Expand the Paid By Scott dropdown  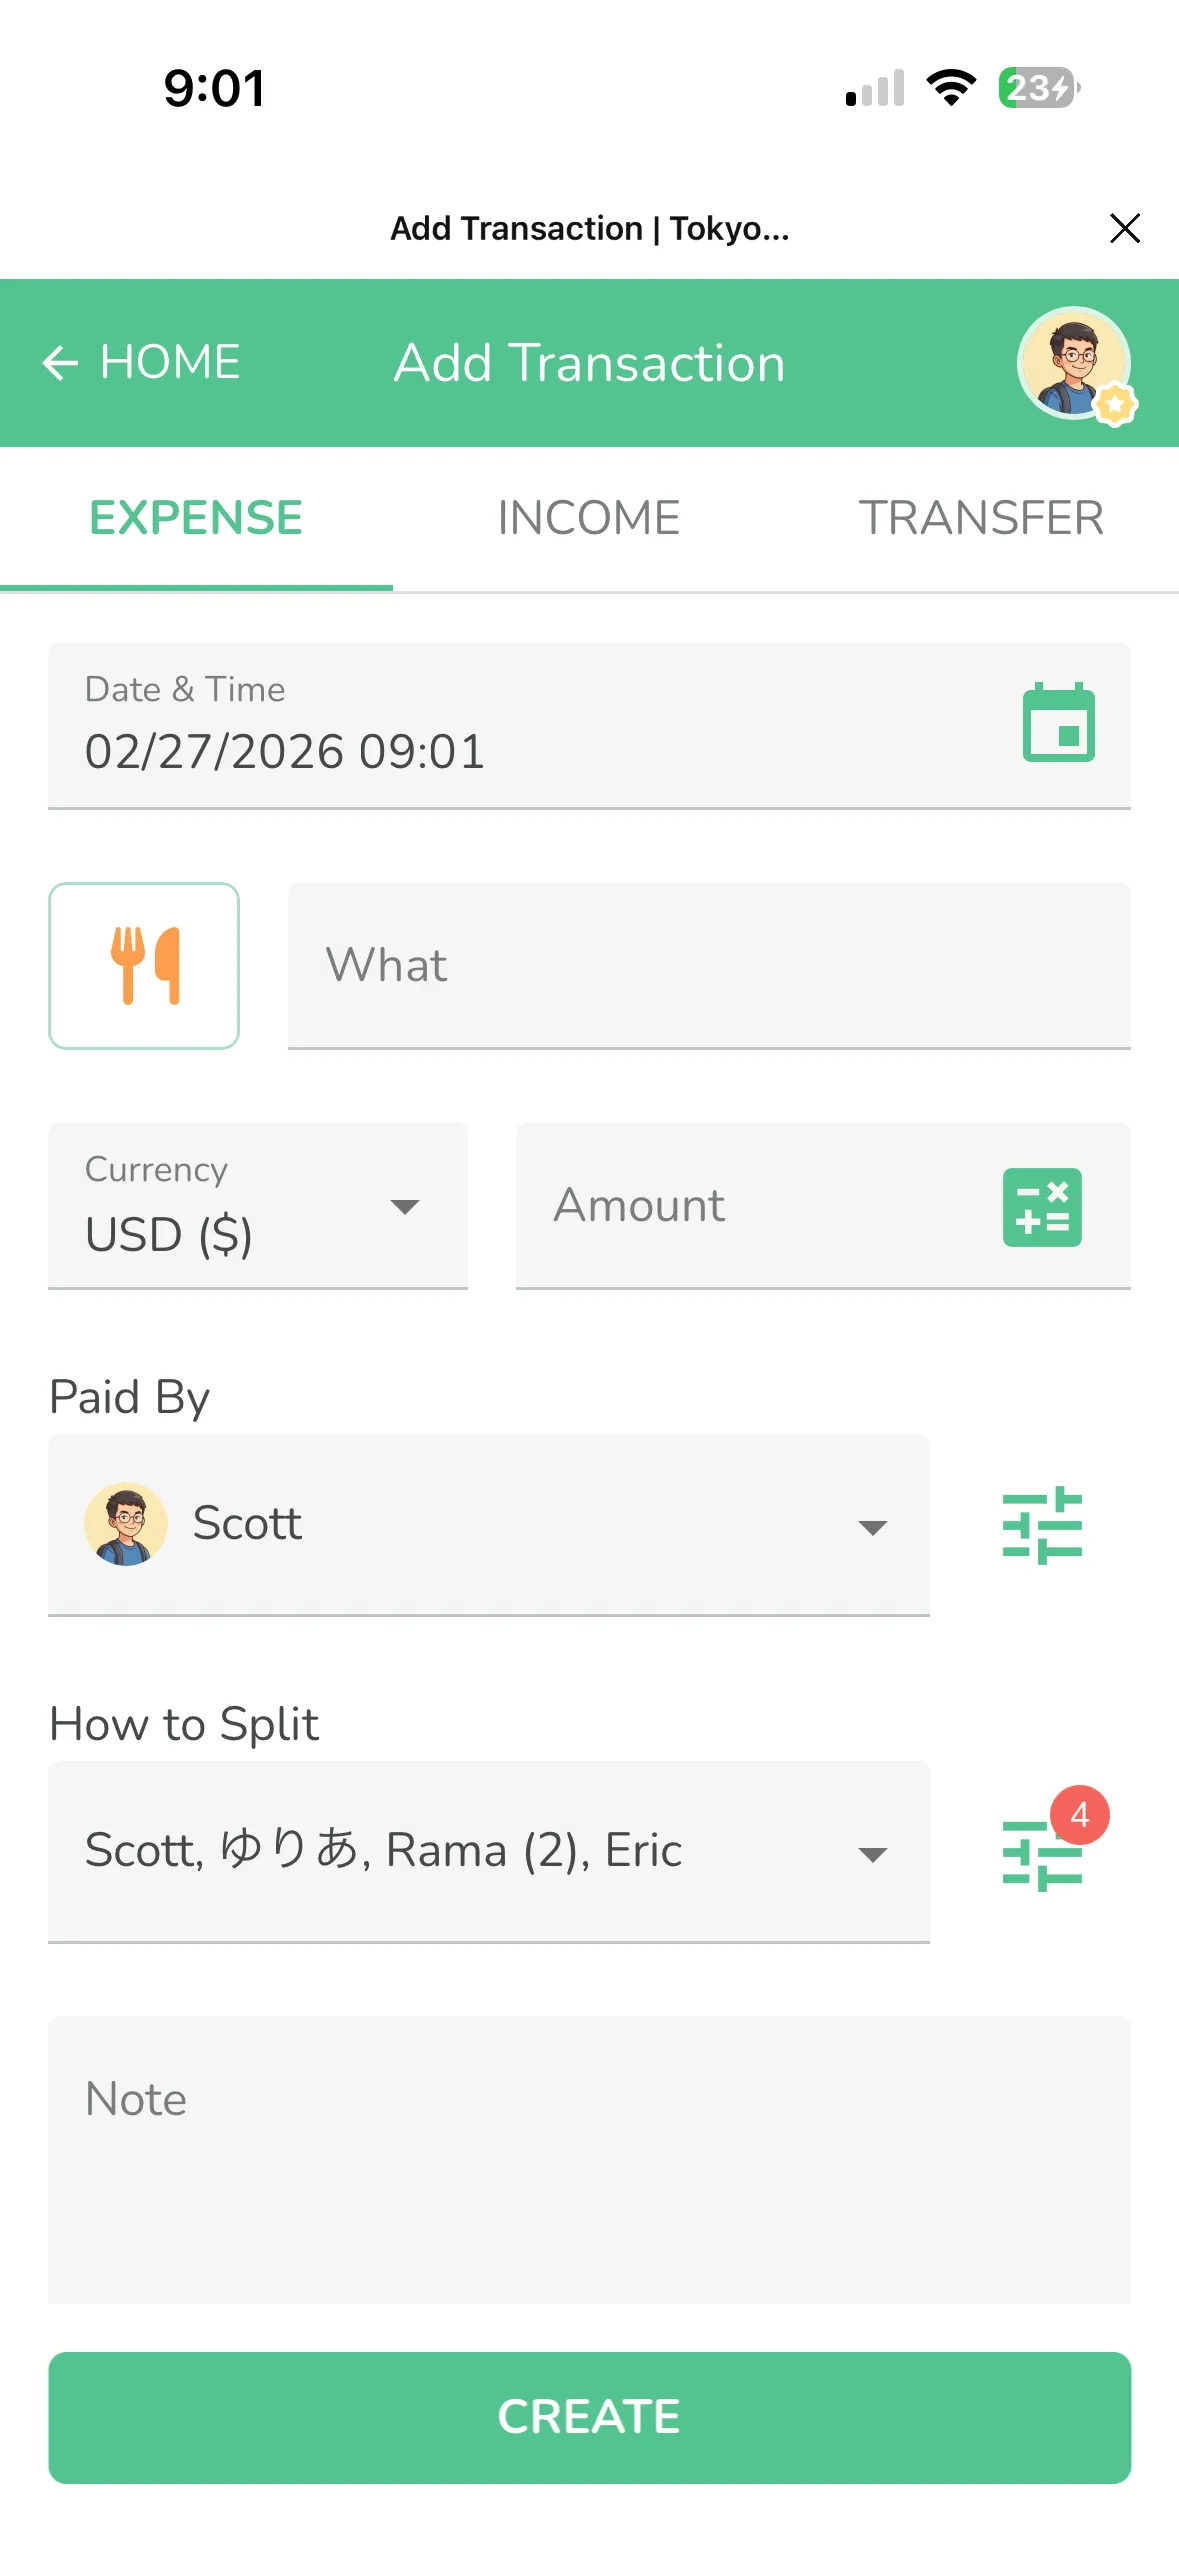[x=872, y=1527]
